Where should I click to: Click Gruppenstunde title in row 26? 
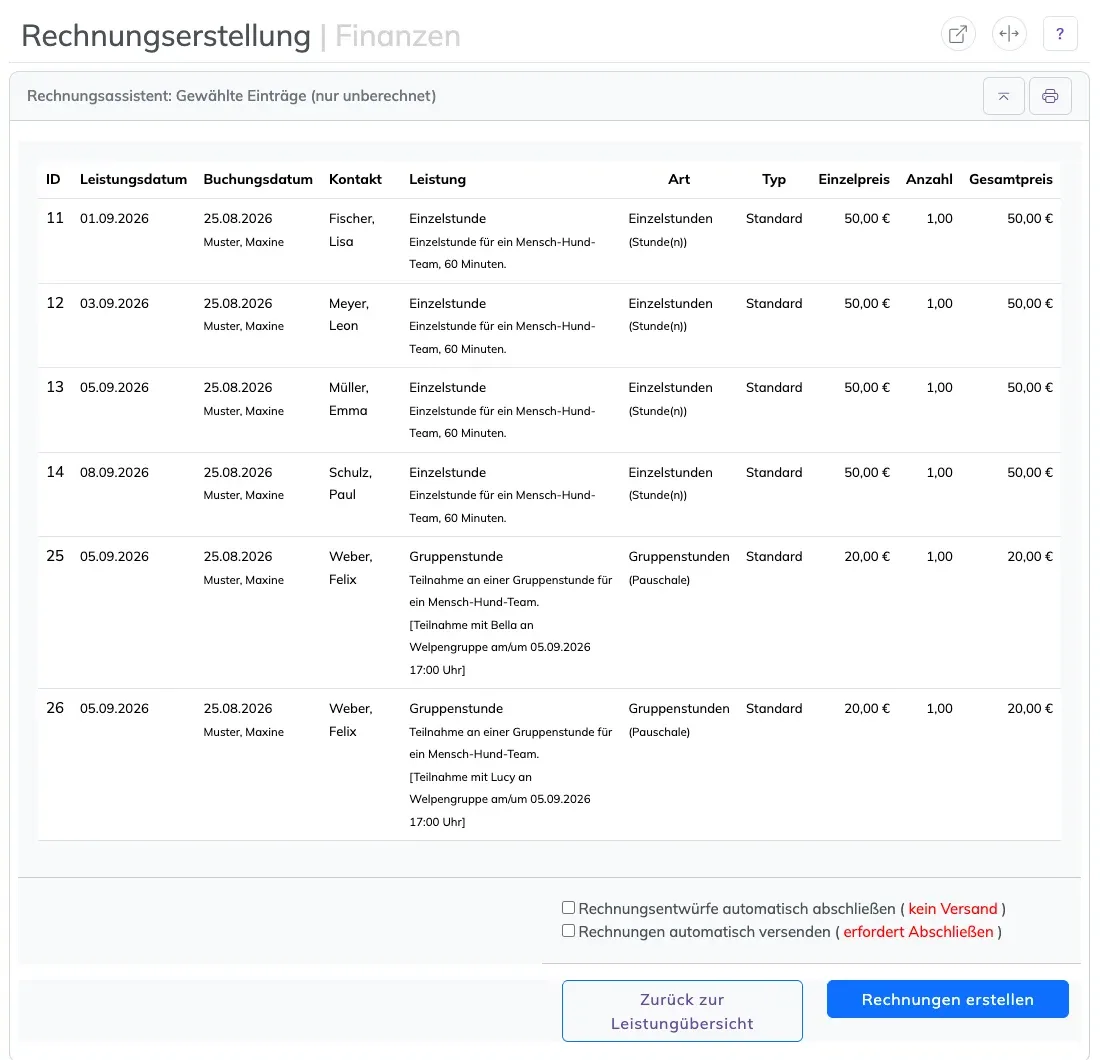[456, 709]
